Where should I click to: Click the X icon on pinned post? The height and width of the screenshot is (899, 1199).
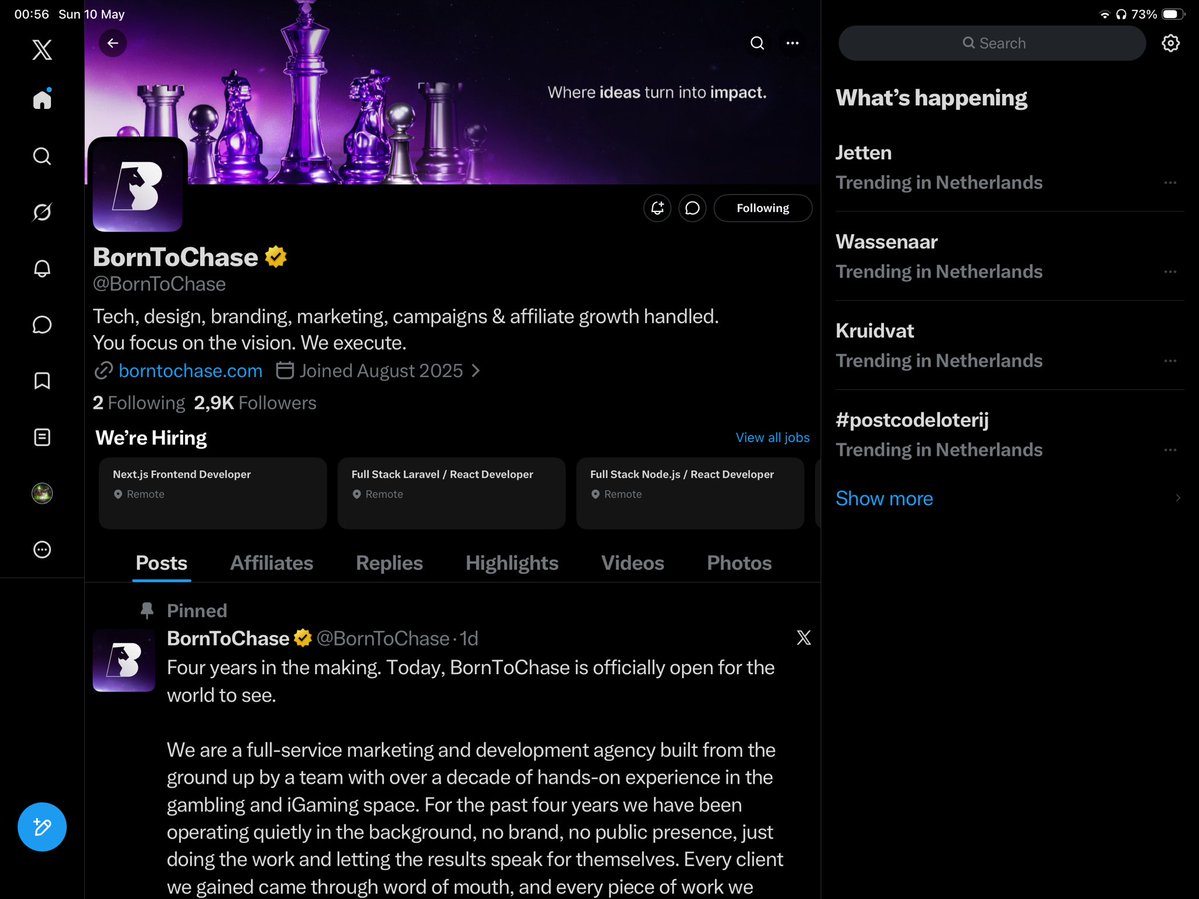click(803, 638)
